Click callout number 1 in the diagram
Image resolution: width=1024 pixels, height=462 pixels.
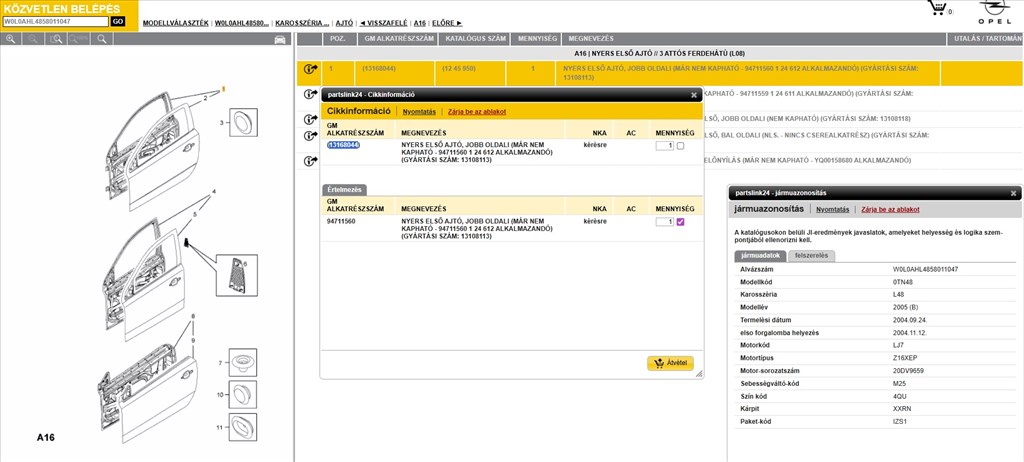[x=223, y=88]
